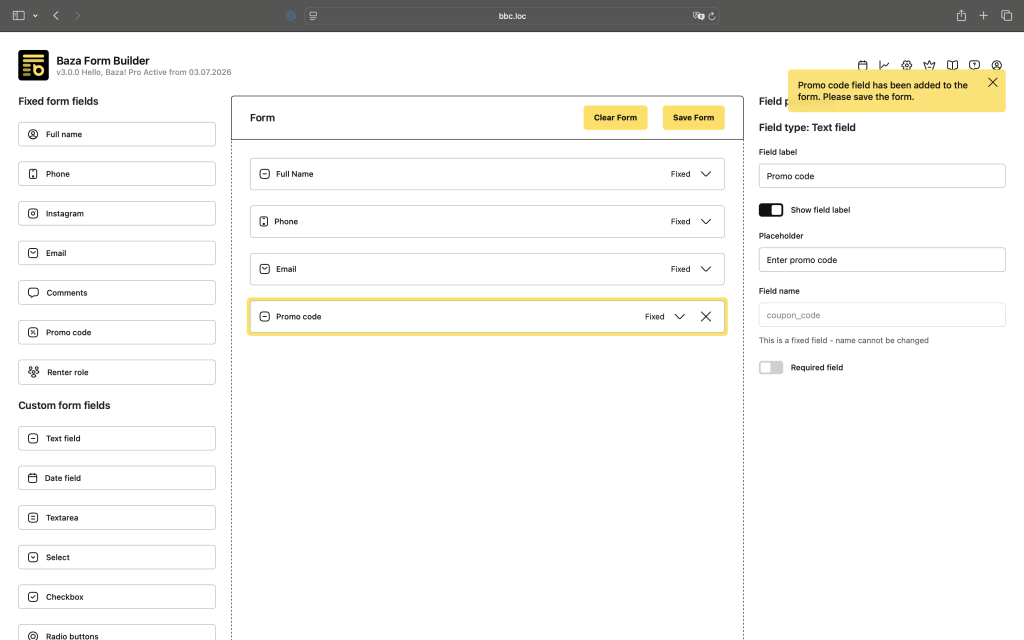Click the Baza Form Builder logo
Screen dimensions: 1024x640
coord(33,65)
